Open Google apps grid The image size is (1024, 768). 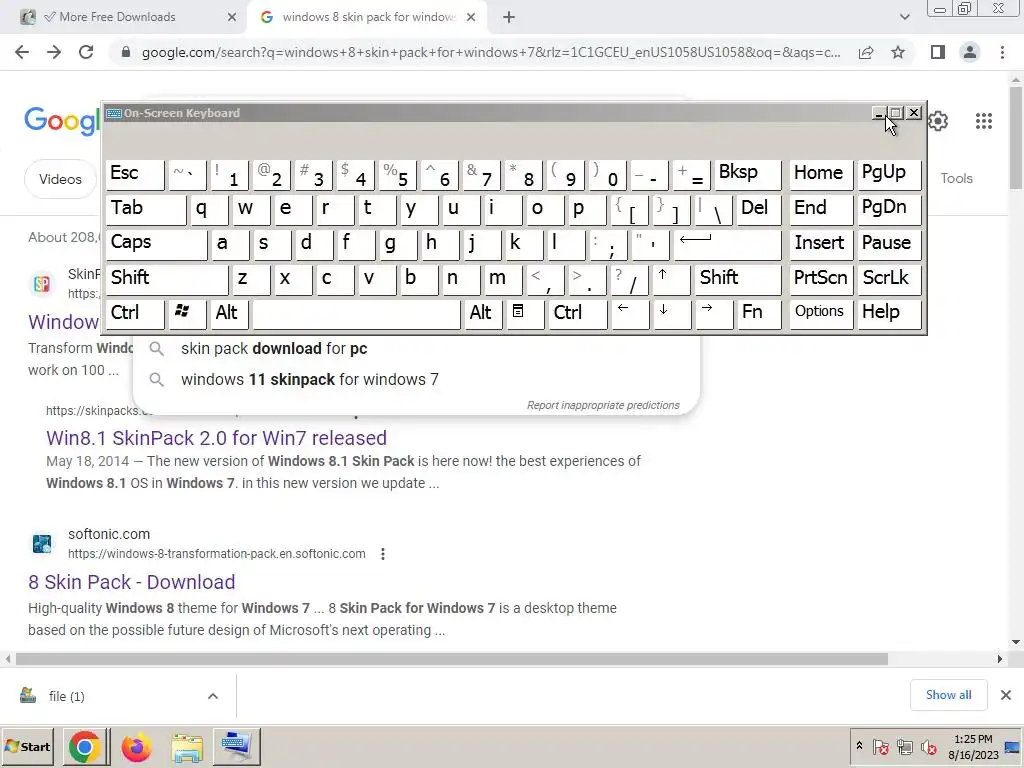click(x=984, y=121)
